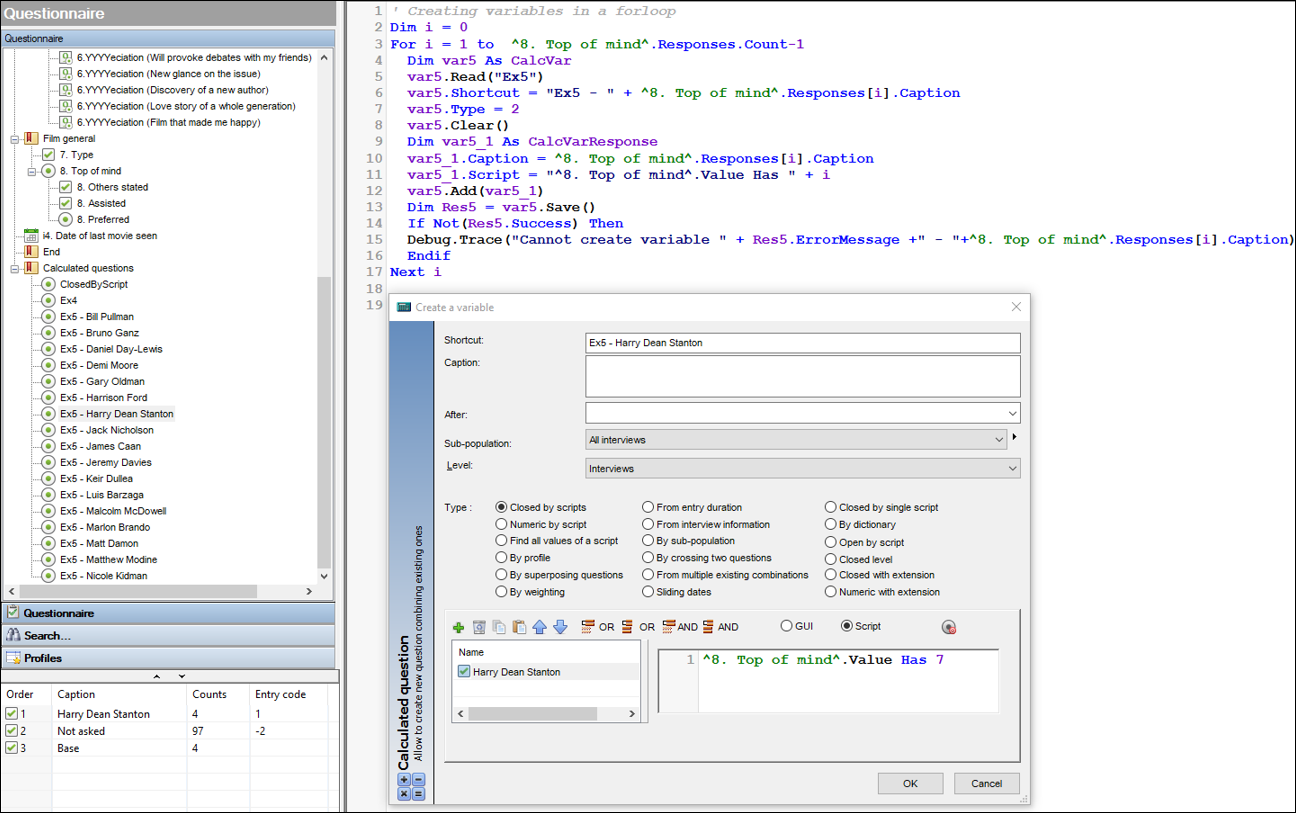
Task: Click arrow right of Sub-population field
Action: tap(1016, 438)
